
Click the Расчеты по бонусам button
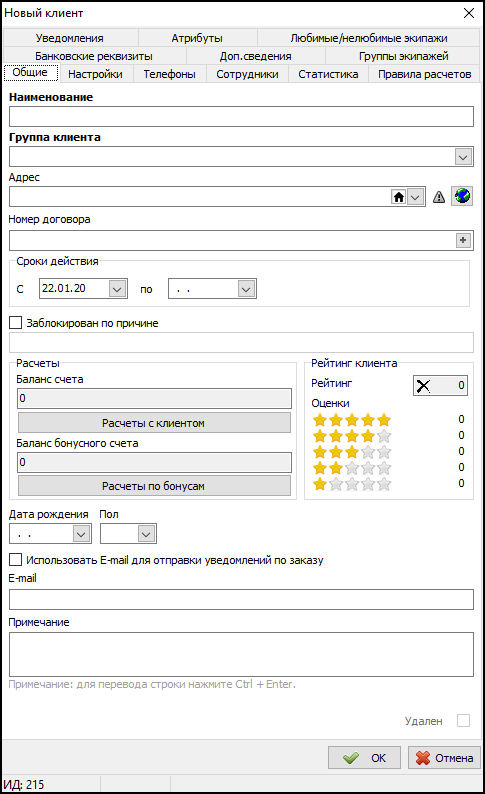click(x=154, y=486)
